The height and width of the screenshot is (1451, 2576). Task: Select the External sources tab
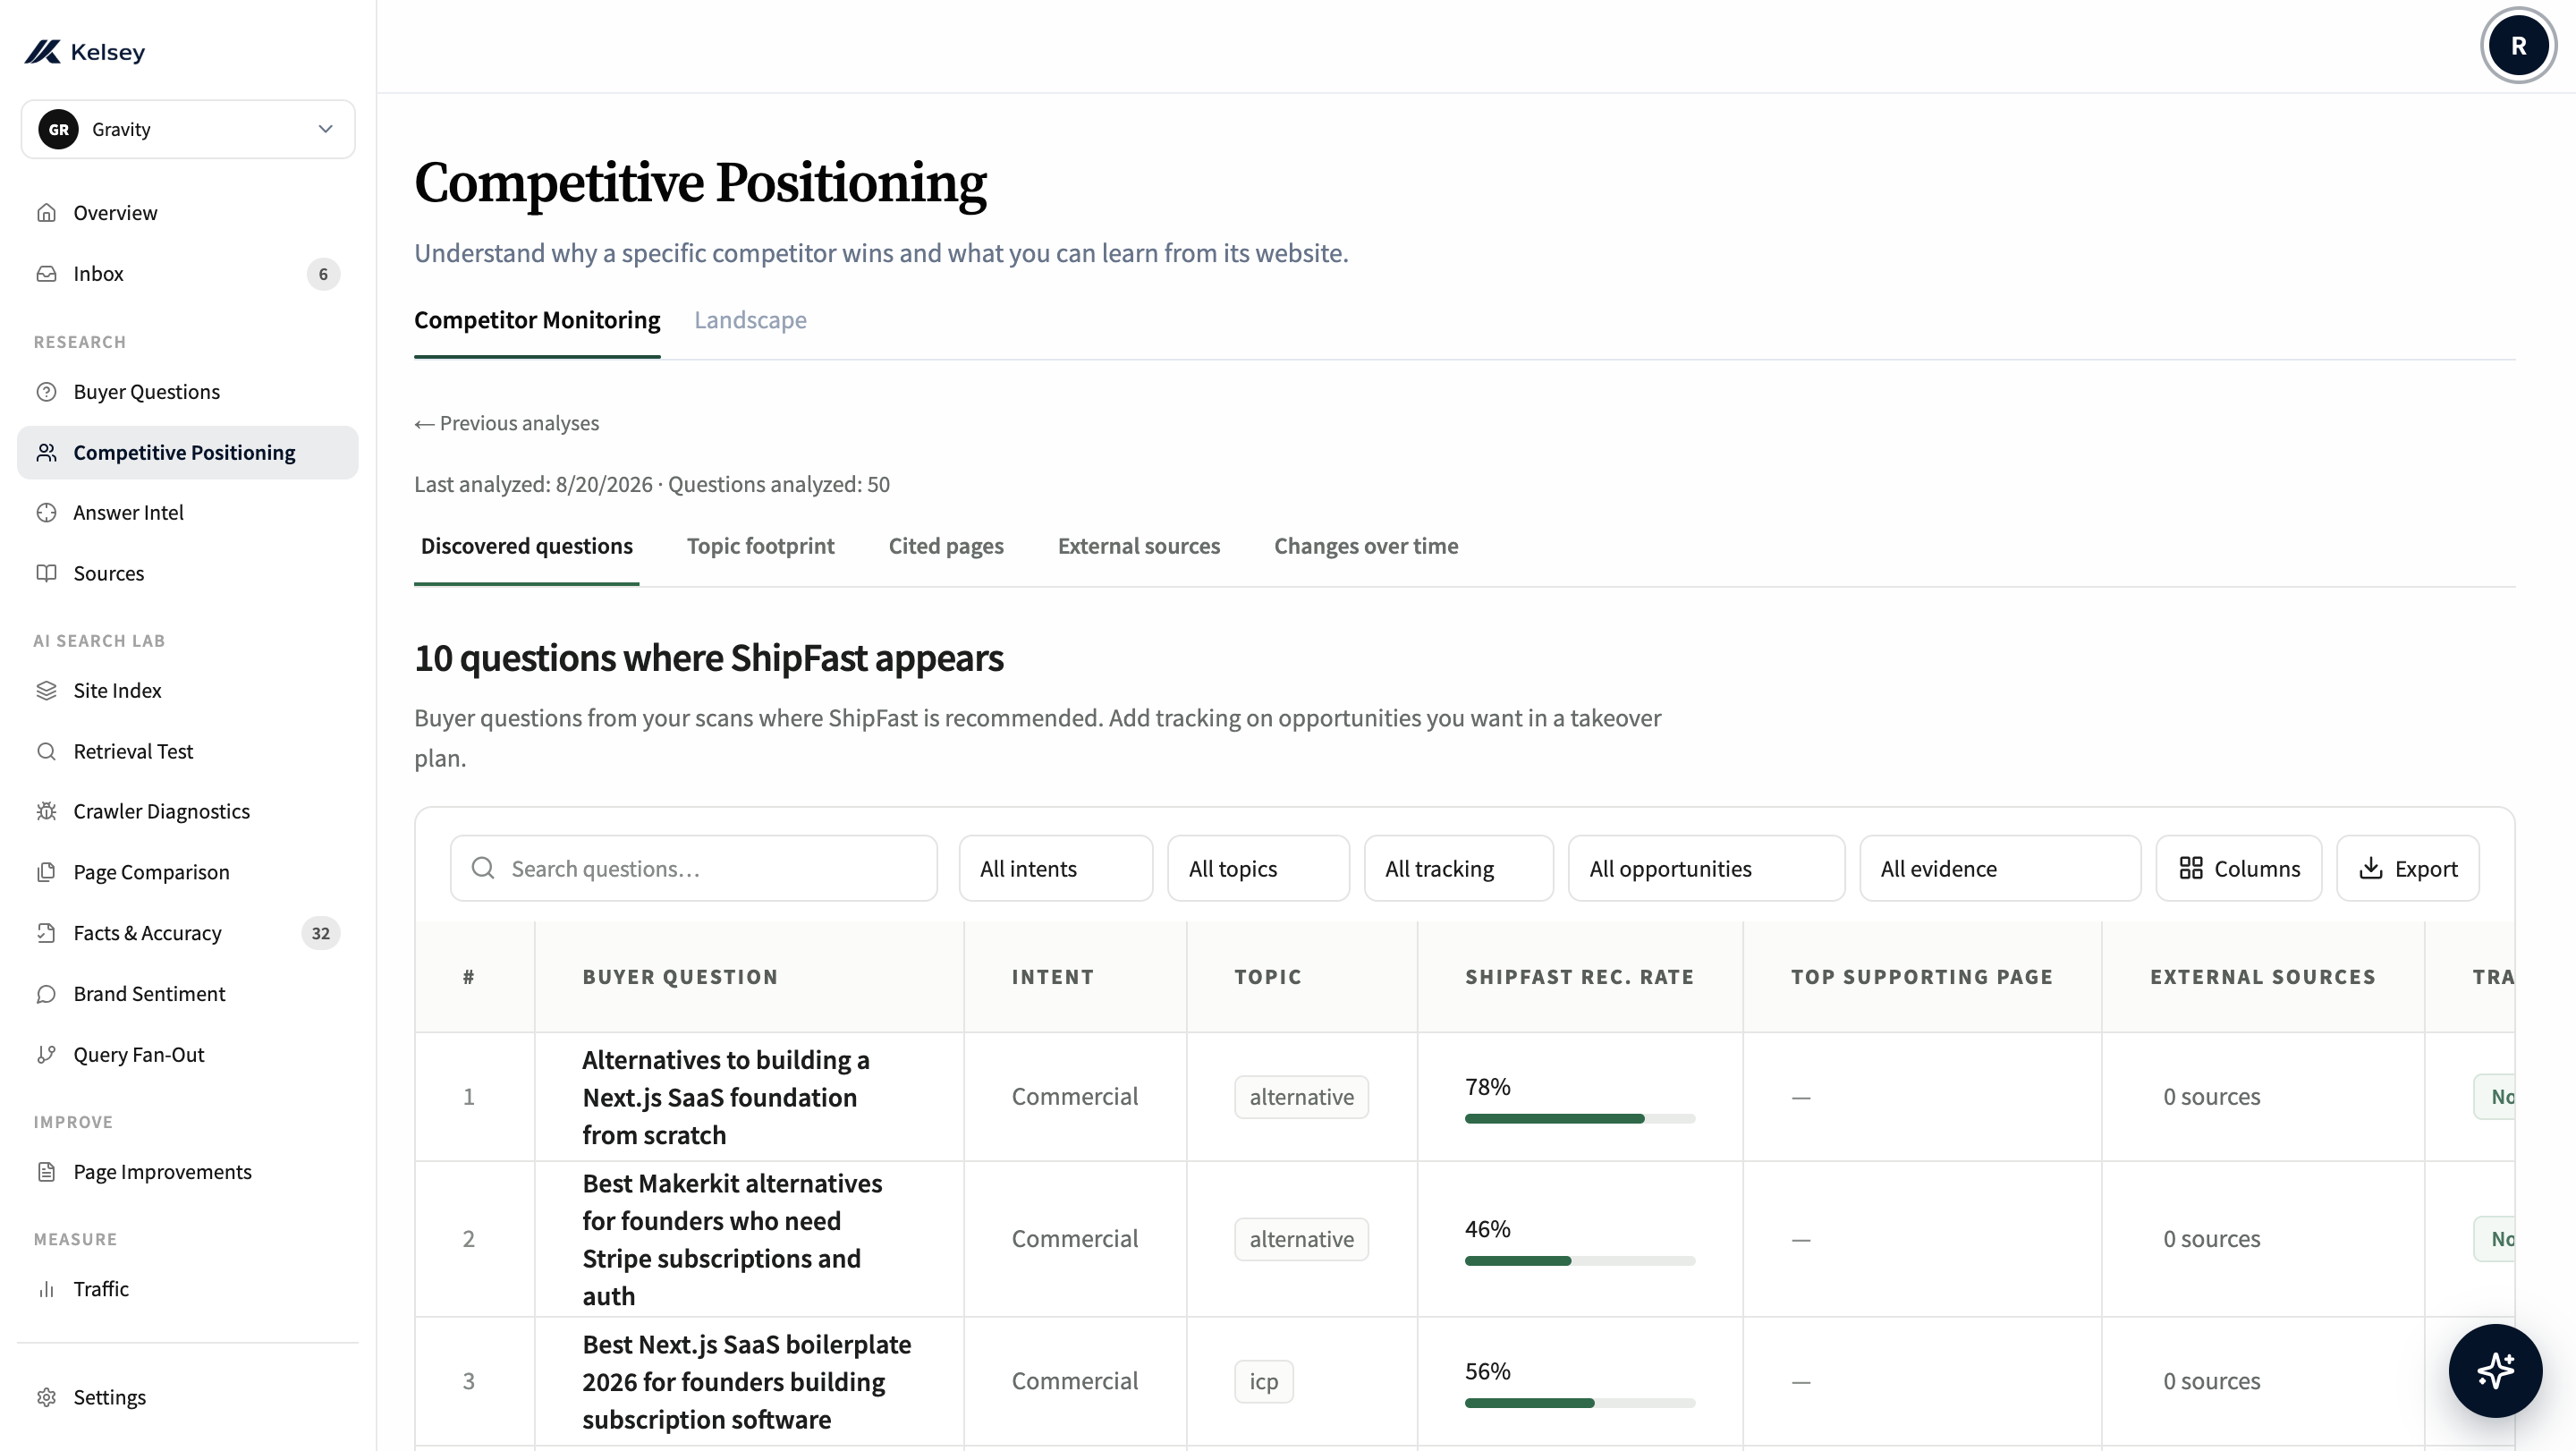click(1139, 546)
